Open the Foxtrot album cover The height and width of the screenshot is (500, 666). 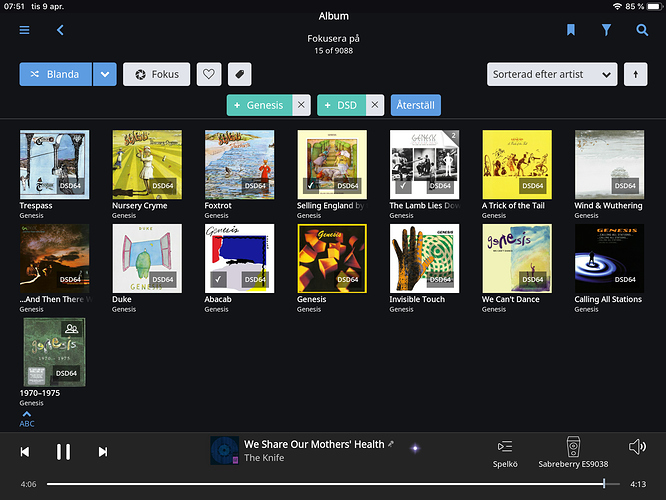[x=240, y=164]
